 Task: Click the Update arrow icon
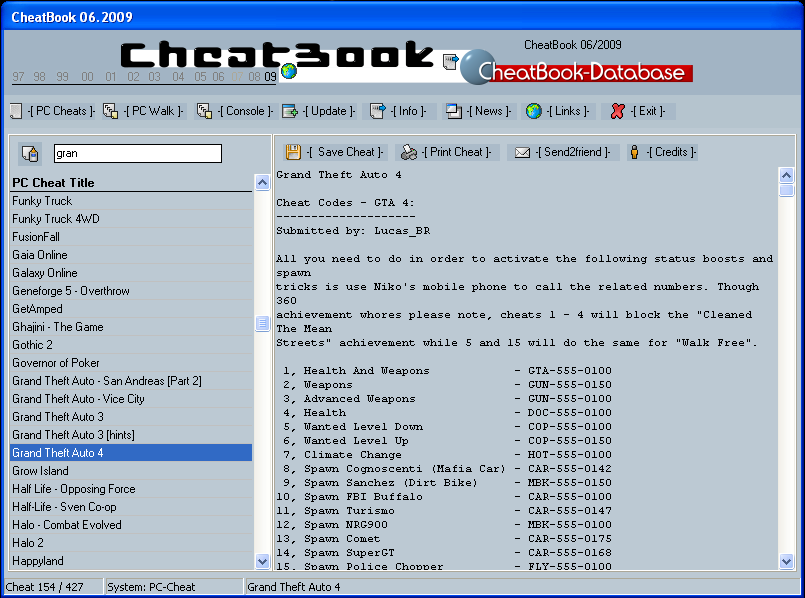(x=290, y=111)
